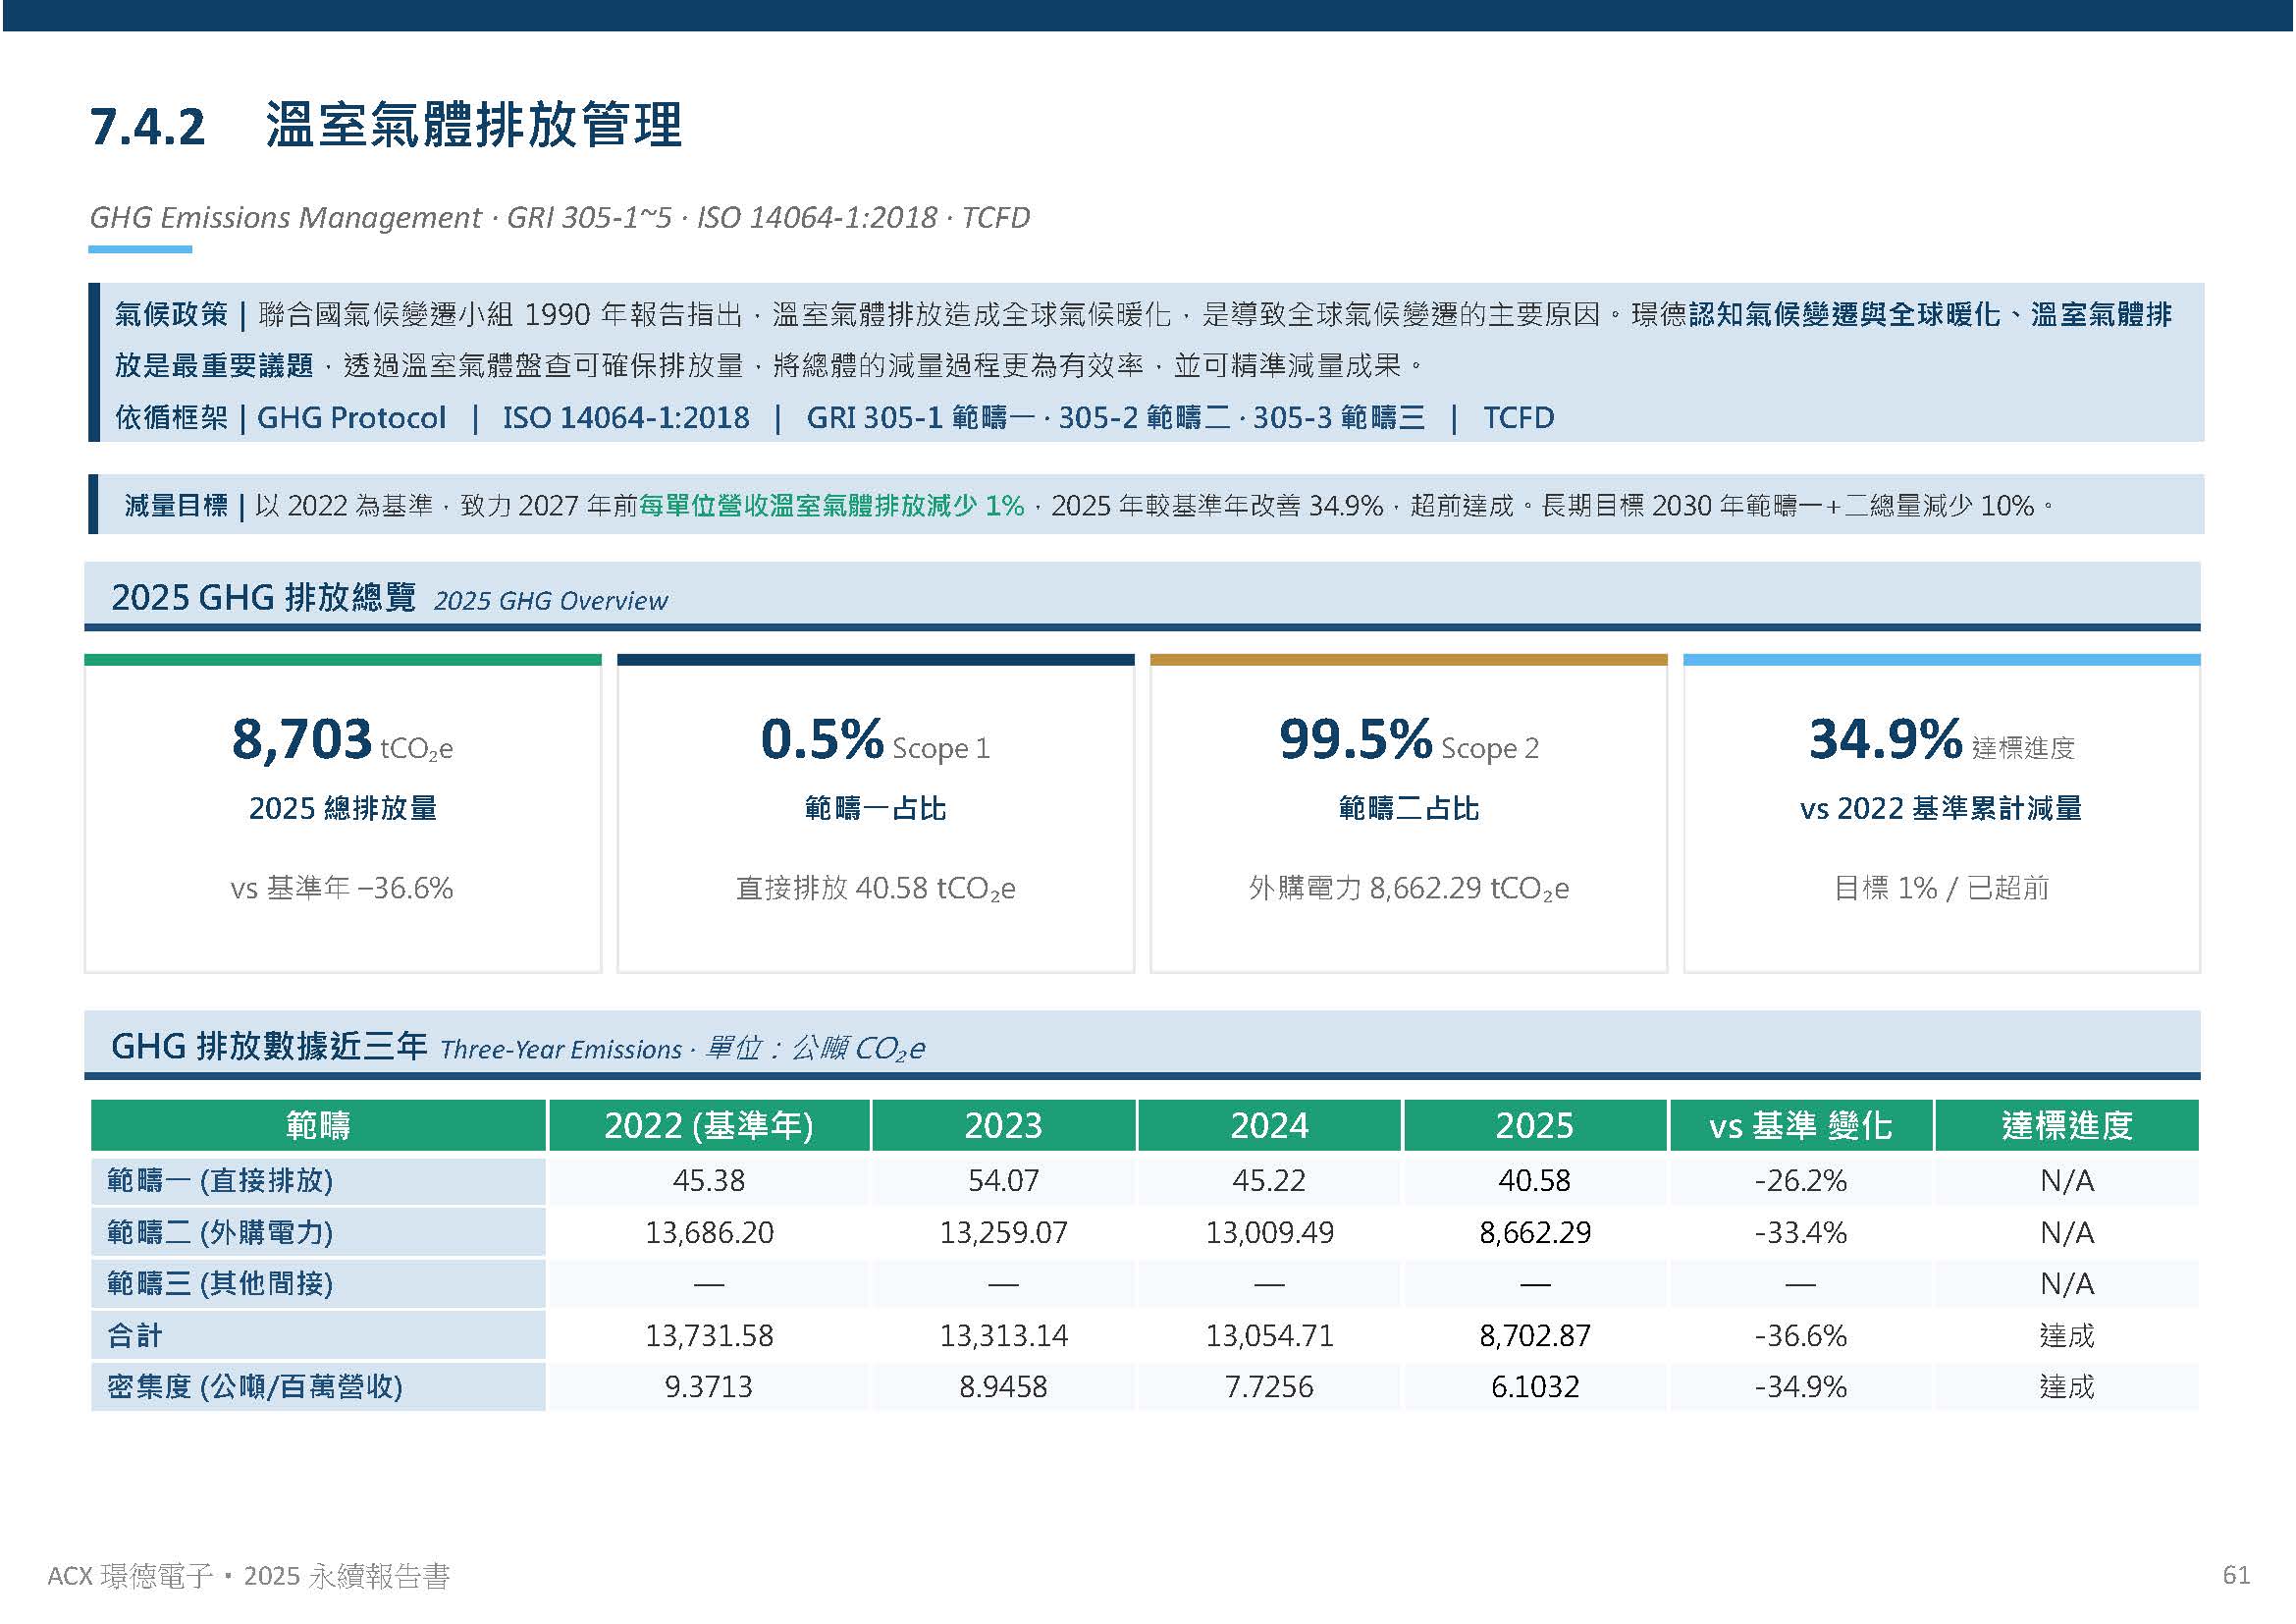Click the 2025 總排放量 card label
This screenshot has width=2296, height=1624.
point(343,808)
